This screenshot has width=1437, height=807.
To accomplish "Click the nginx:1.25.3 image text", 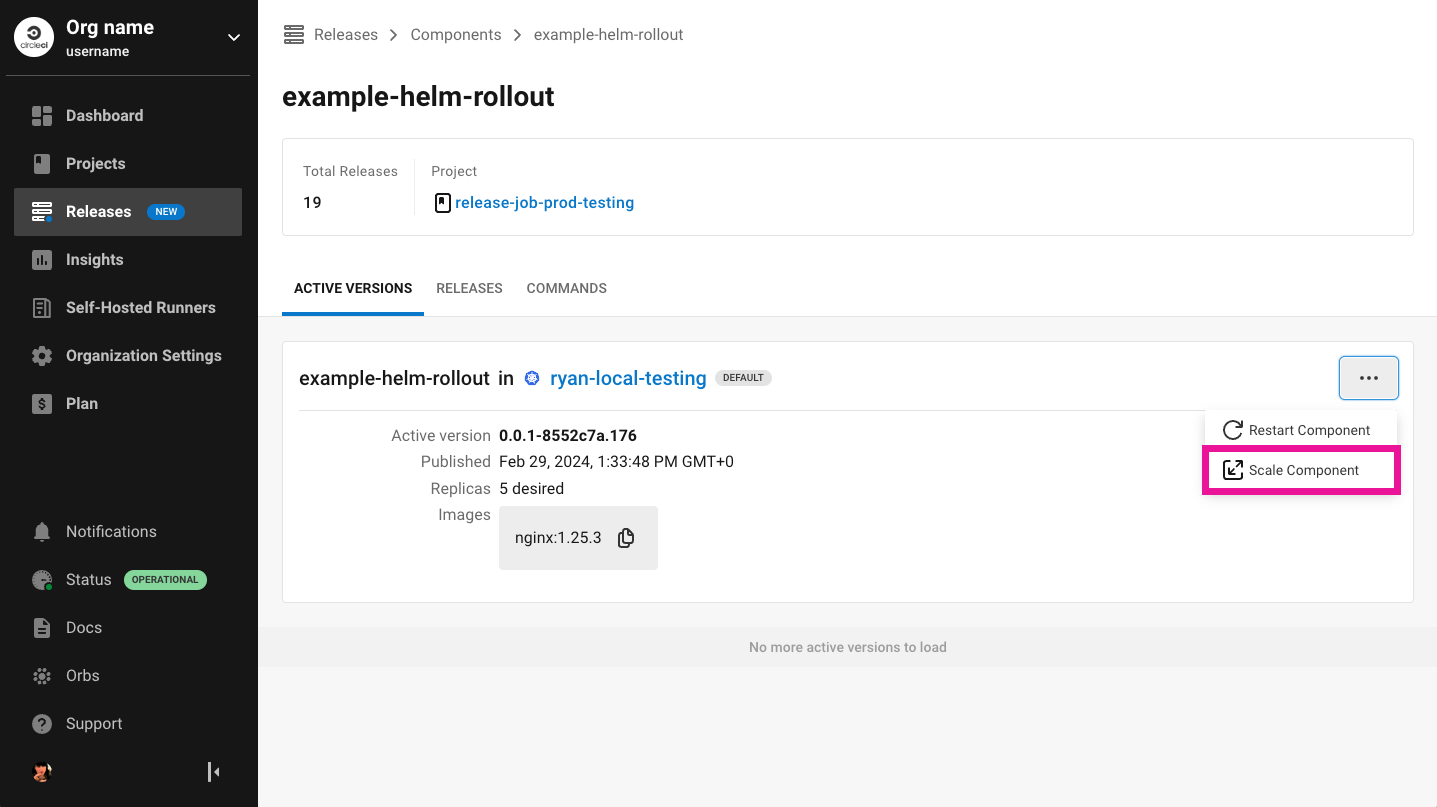I will pos(558,538).
